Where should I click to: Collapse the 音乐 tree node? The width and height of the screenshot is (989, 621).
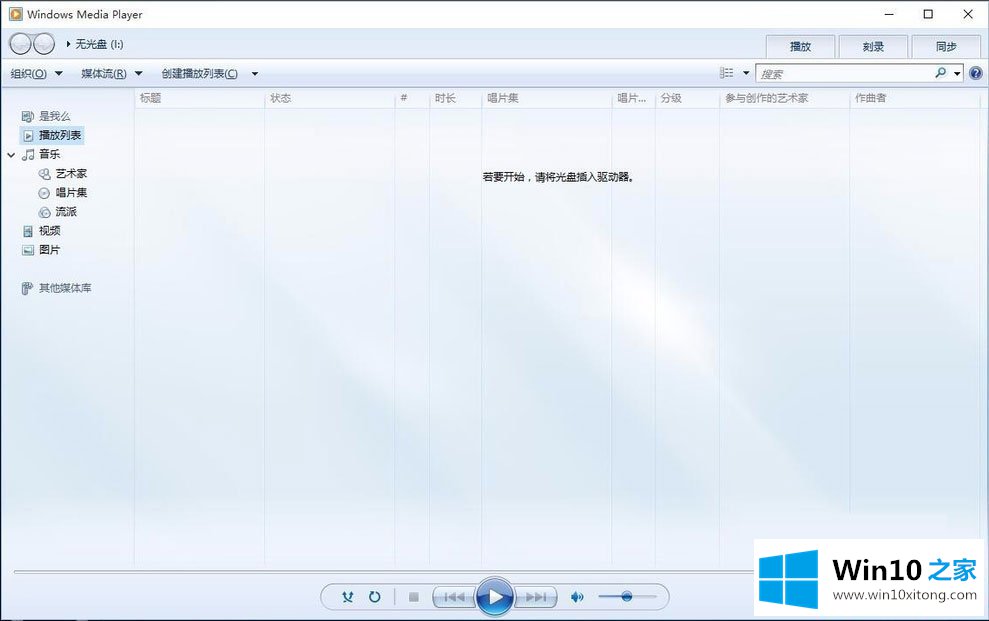click(11, 155)
